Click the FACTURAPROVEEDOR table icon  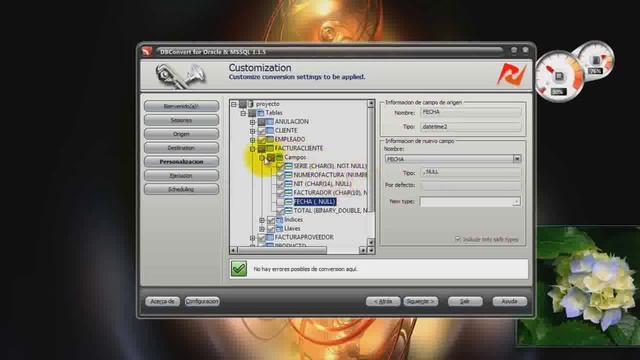(x=270, y=237)
